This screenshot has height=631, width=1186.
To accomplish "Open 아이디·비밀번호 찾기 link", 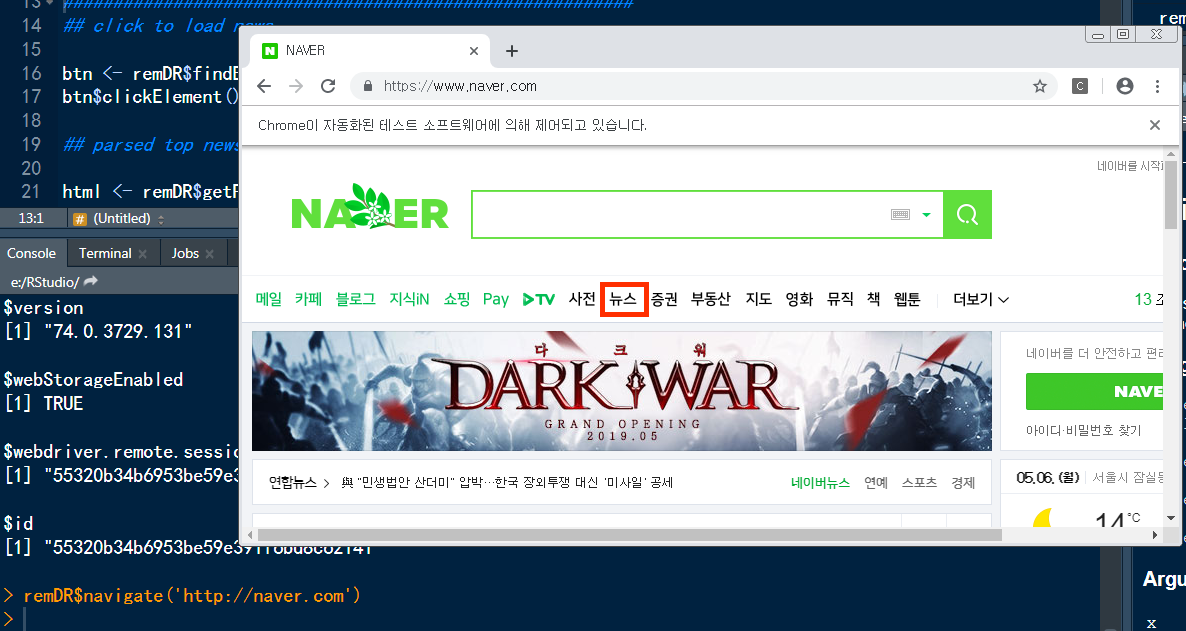I will tap(1084, 431).
